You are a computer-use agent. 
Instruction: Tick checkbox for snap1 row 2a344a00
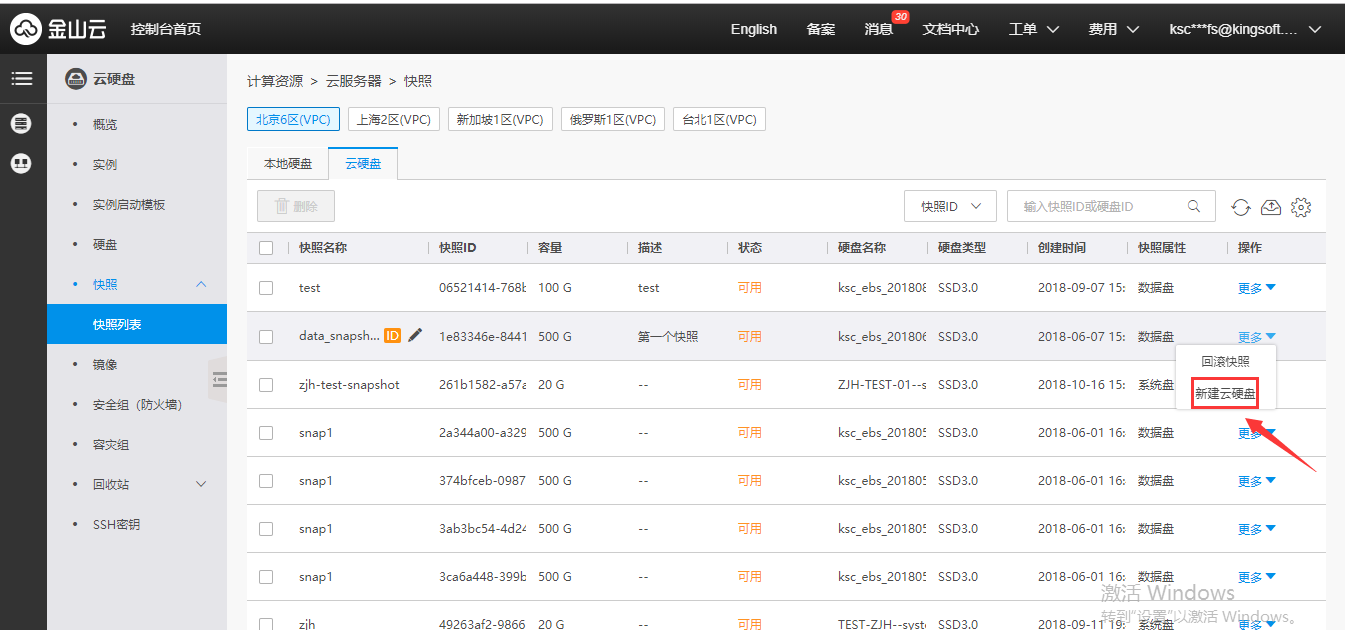click(266, 433)
